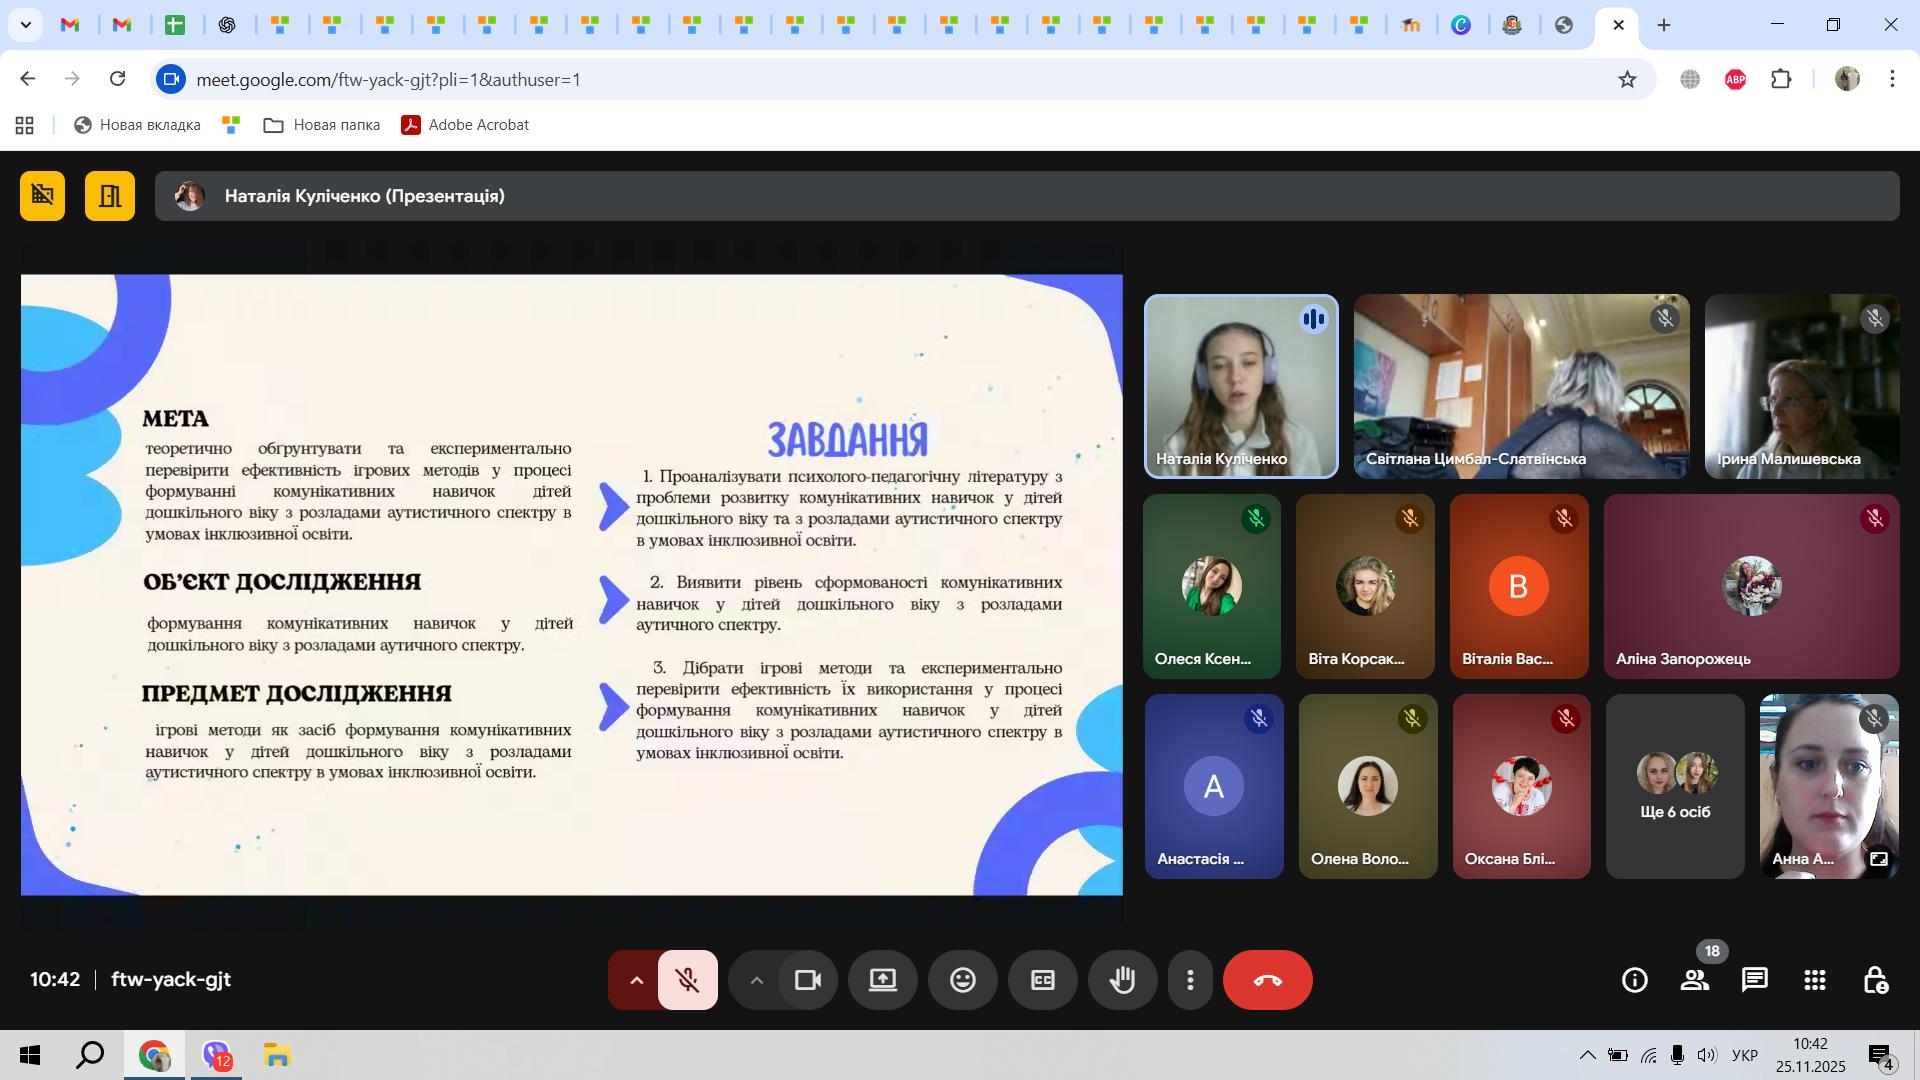
Task: Select Аліна Запорожець participant tile
Action: point(1751,586)
